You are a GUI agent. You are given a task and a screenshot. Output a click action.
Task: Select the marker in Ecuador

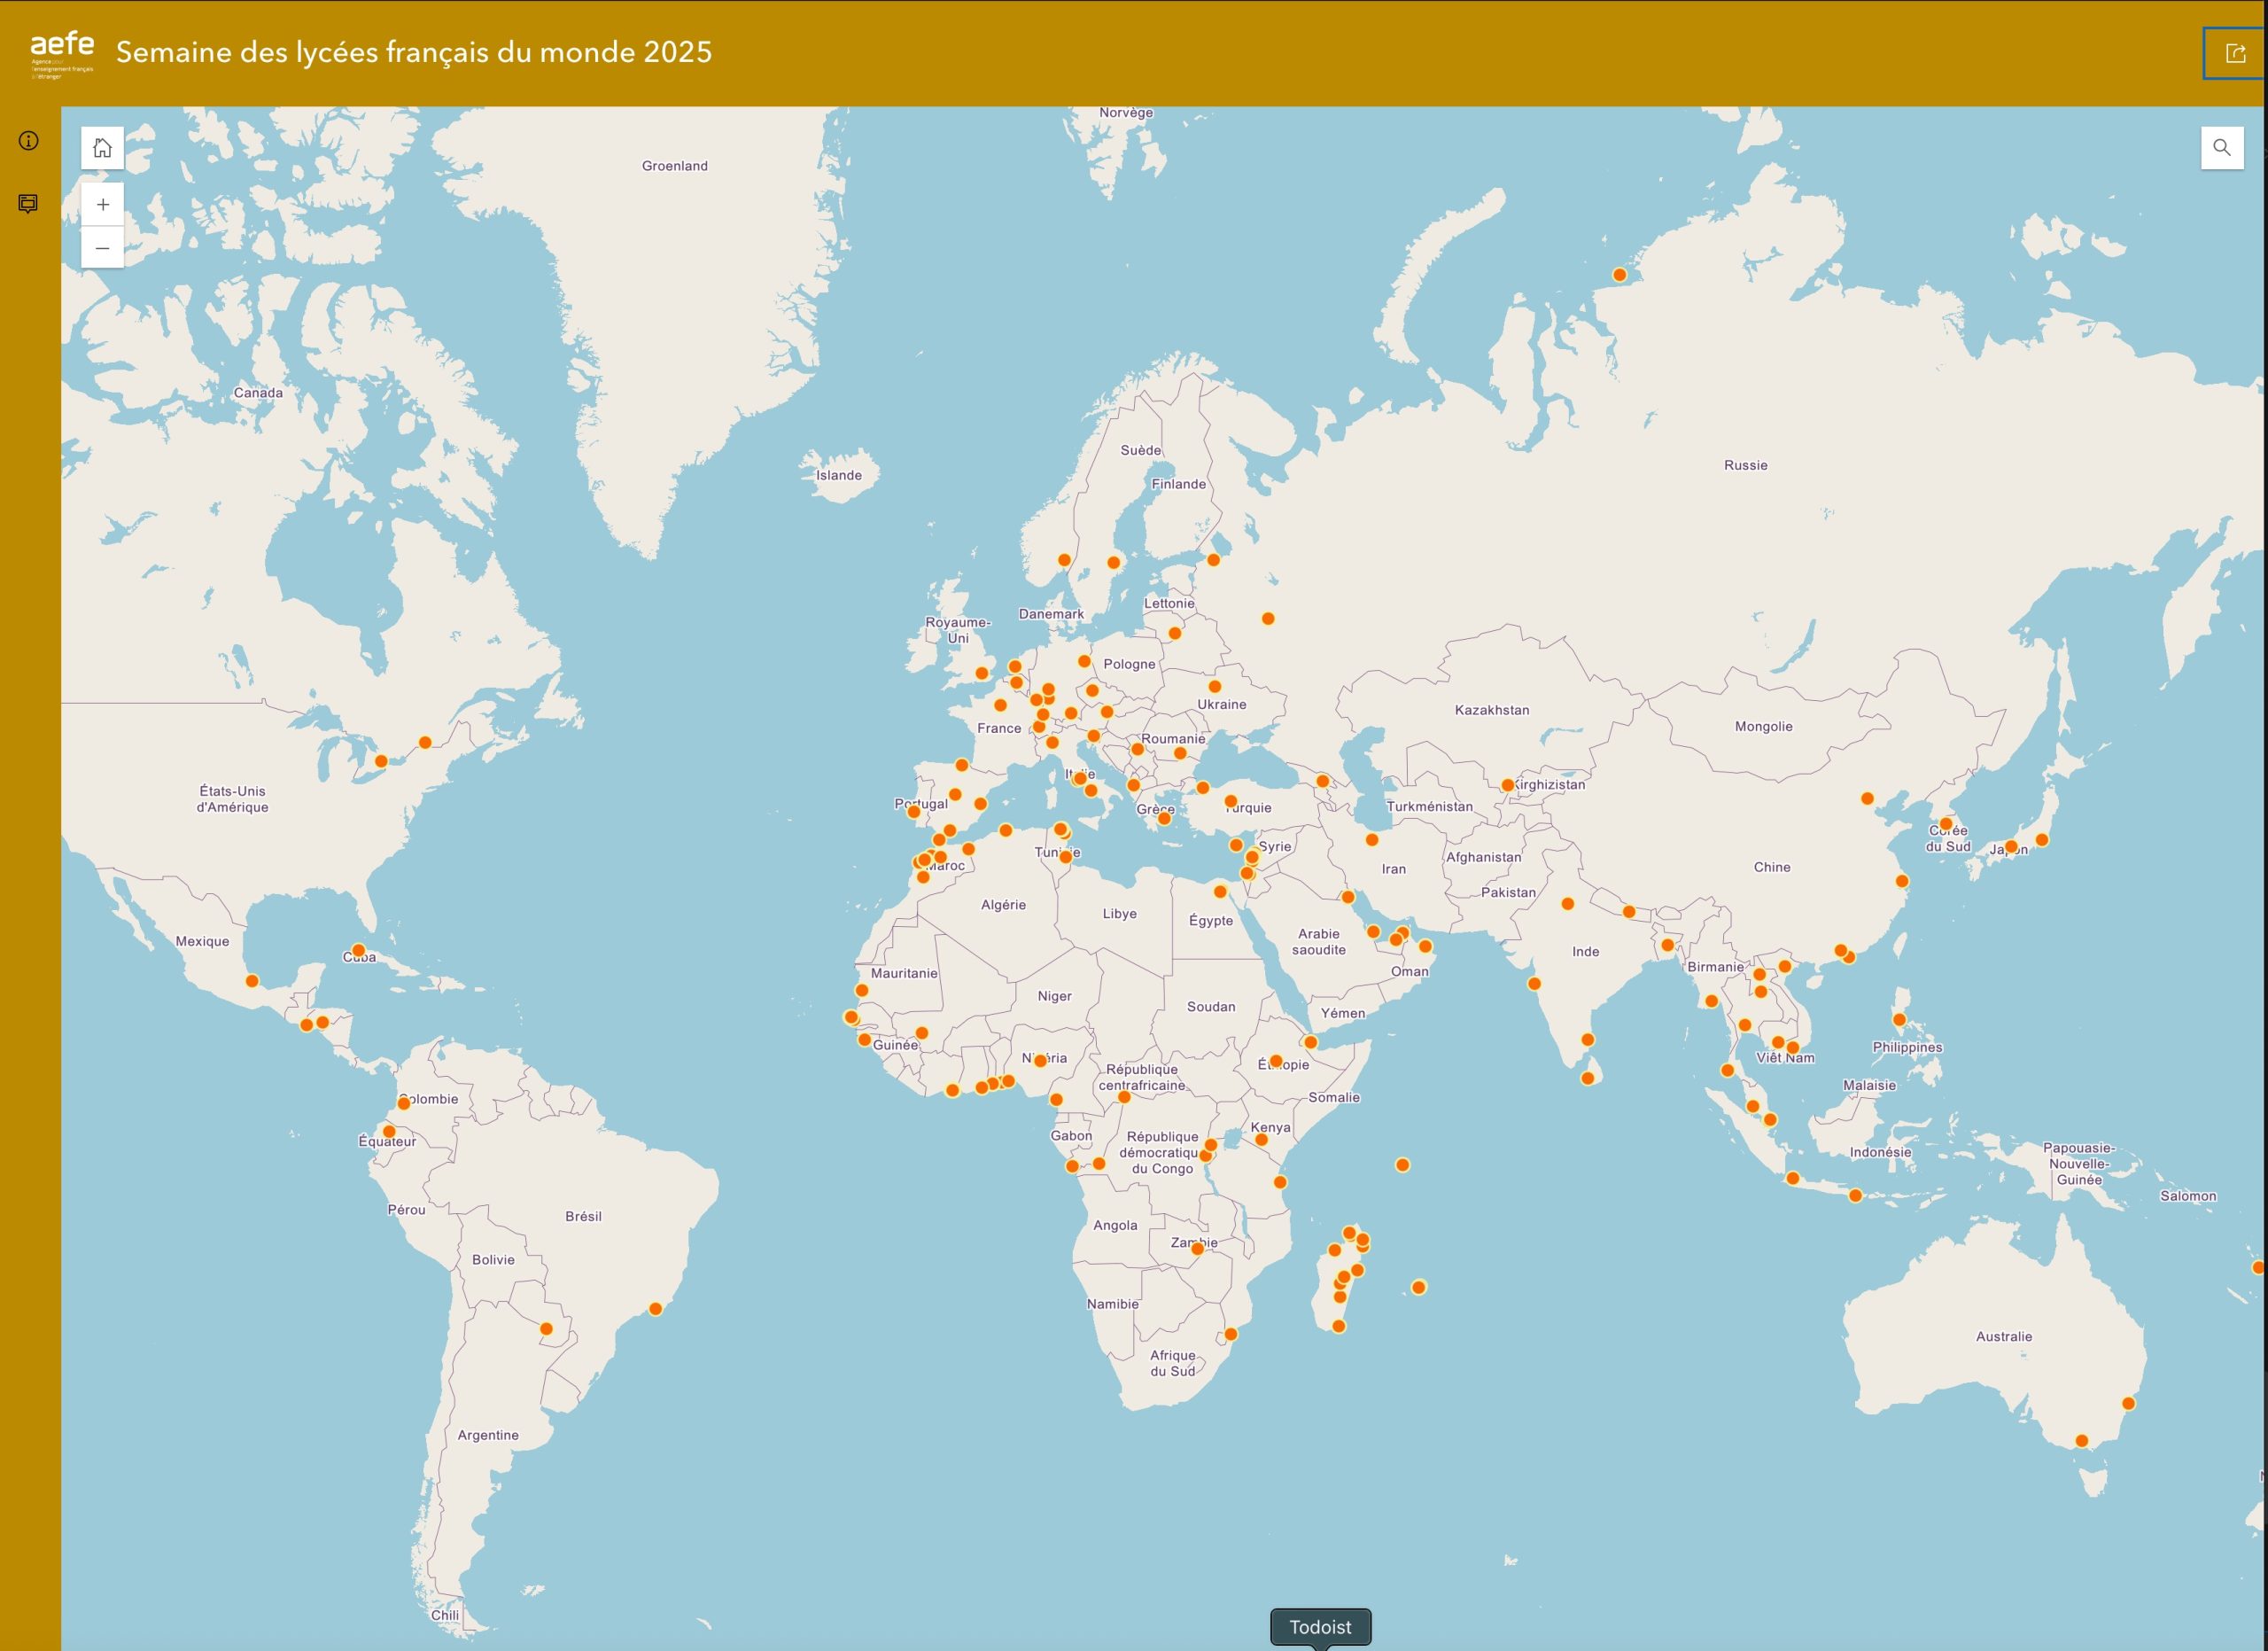point(389,1132)
